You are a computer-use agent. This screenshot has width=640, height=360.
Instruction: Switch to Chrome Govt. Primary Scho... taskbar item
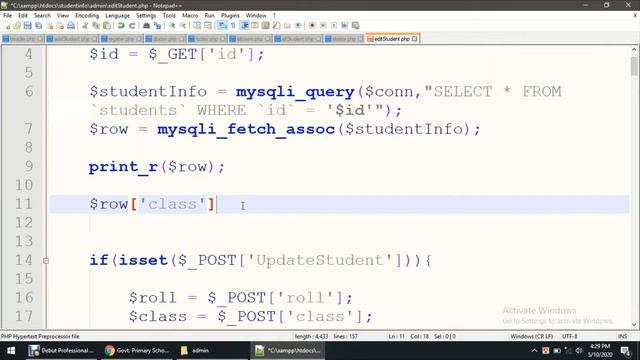pos(136,351)
